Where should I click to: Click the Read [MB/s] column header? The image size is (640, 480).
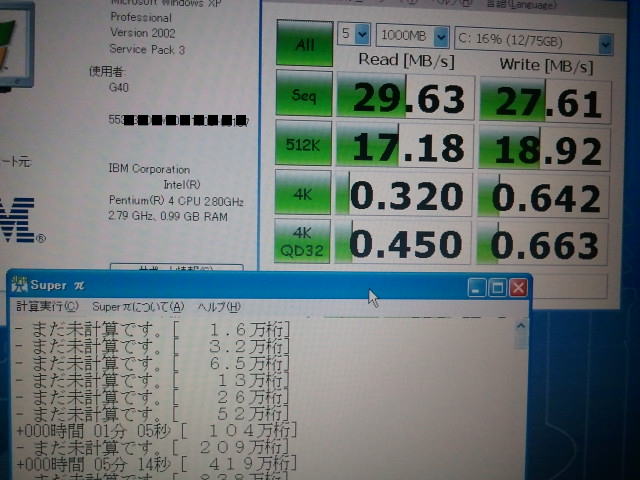406,61
